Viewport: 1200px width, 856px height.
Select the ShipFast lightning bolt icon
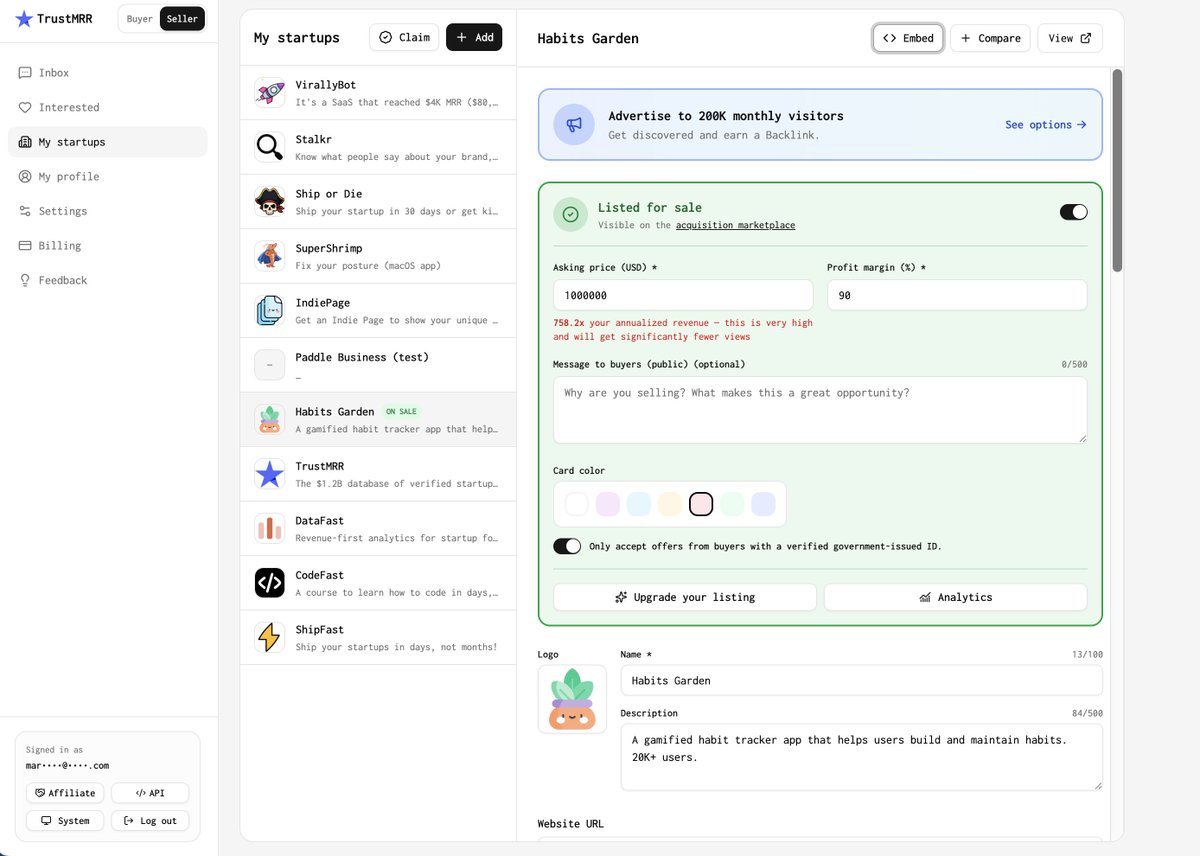[x=269, y=638]
